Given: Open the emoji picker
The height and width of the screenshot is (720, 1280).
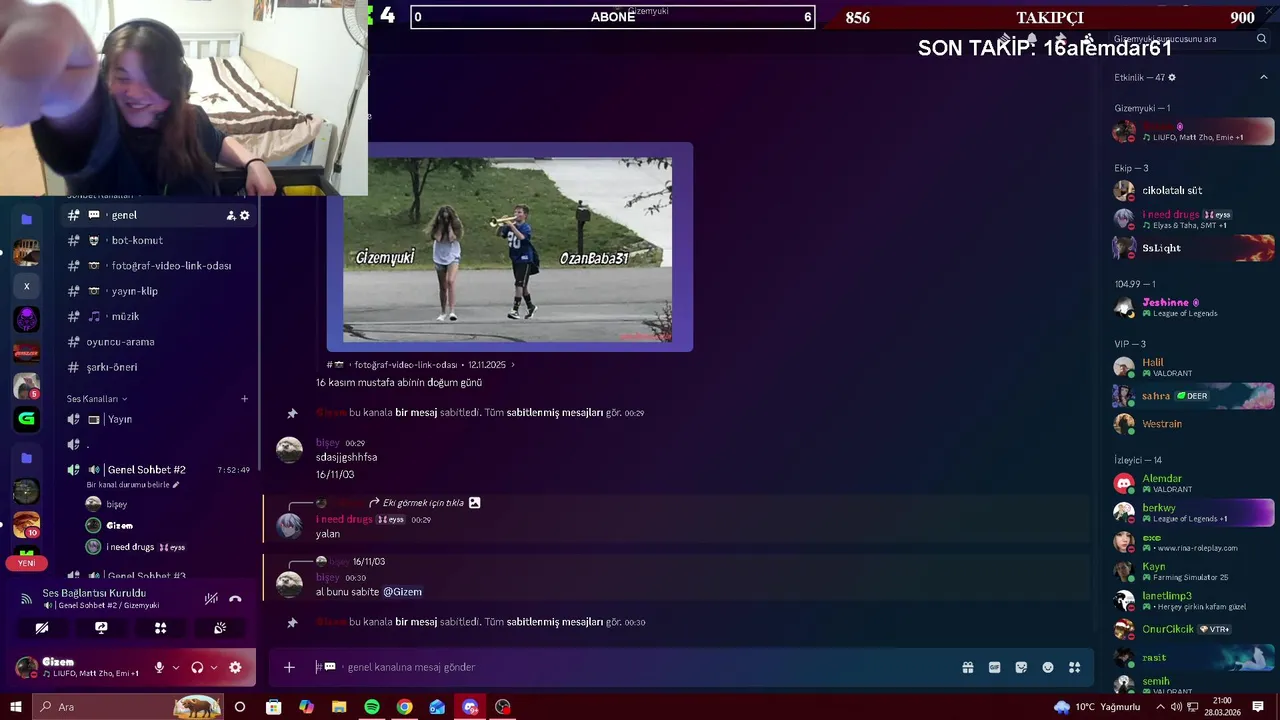Looking at the screenshot, I should coord(1048,667).
